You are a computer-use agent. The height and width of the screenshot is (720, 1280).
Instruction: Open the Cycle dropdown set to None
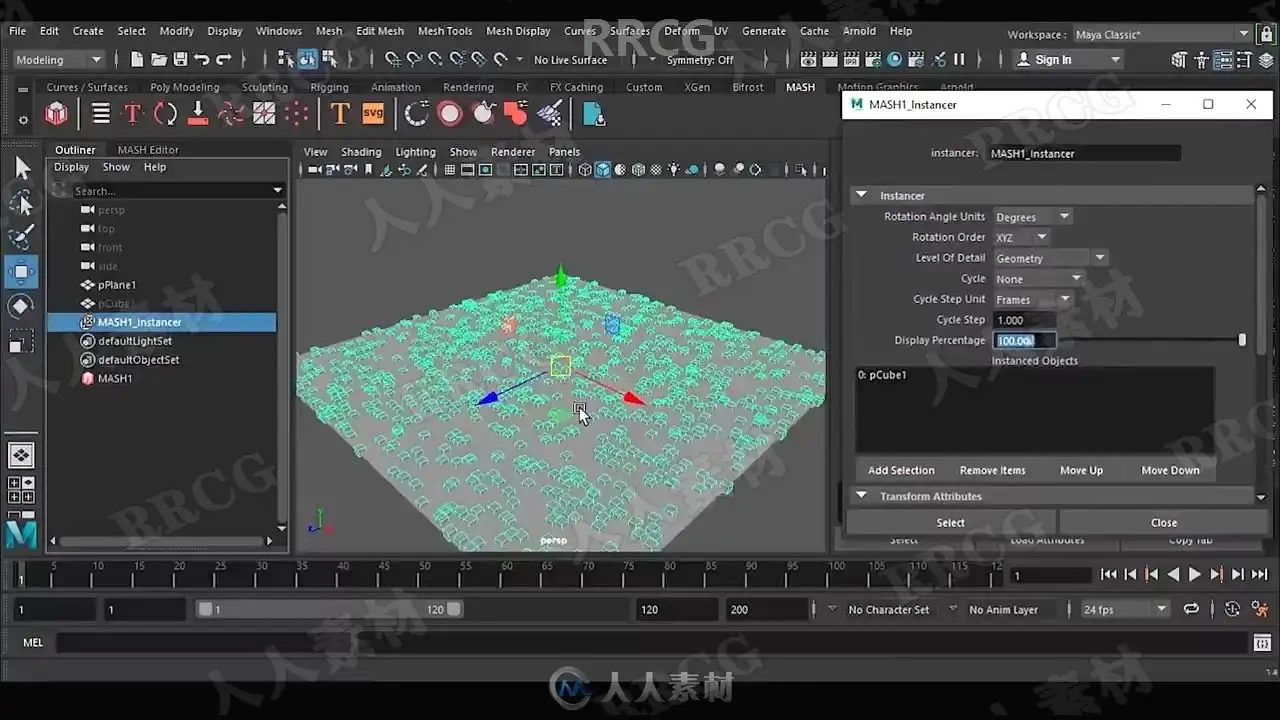(1038, 279)
